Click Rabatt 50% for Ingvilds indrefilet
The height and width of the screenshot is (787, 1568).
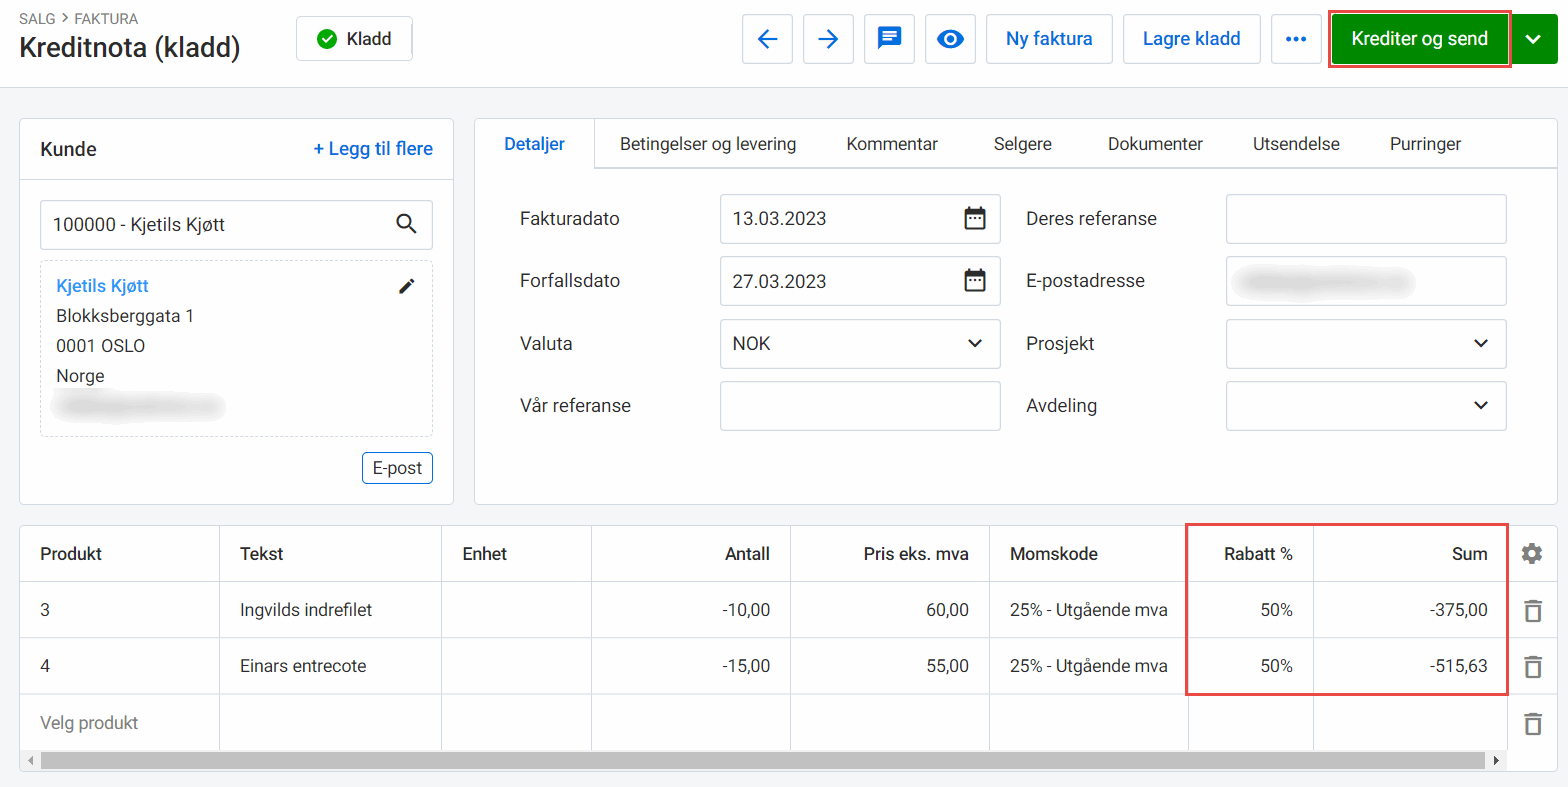point(1250,610)
